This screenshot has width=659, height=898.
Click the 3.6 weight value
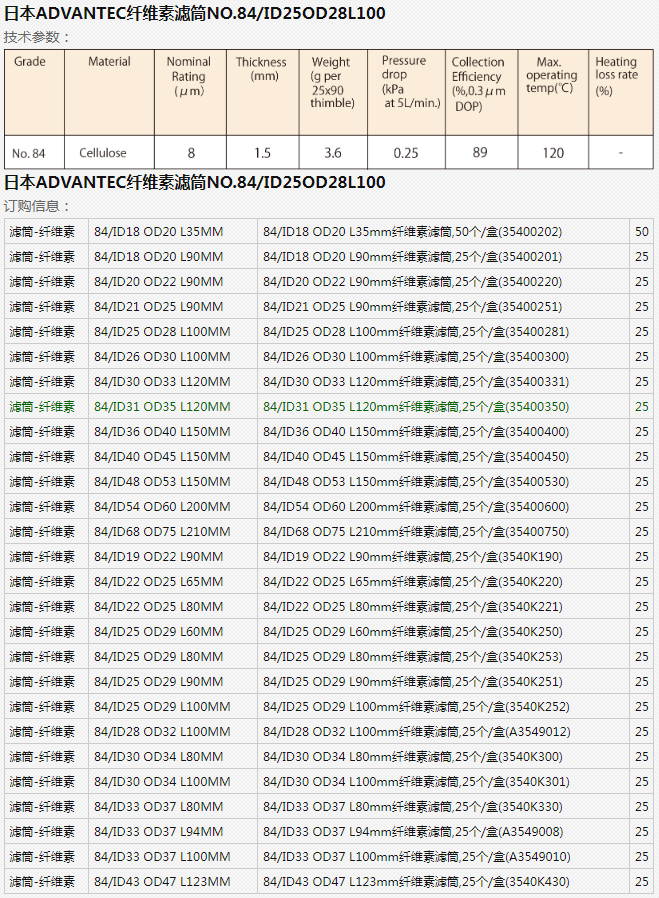[333, 153]
